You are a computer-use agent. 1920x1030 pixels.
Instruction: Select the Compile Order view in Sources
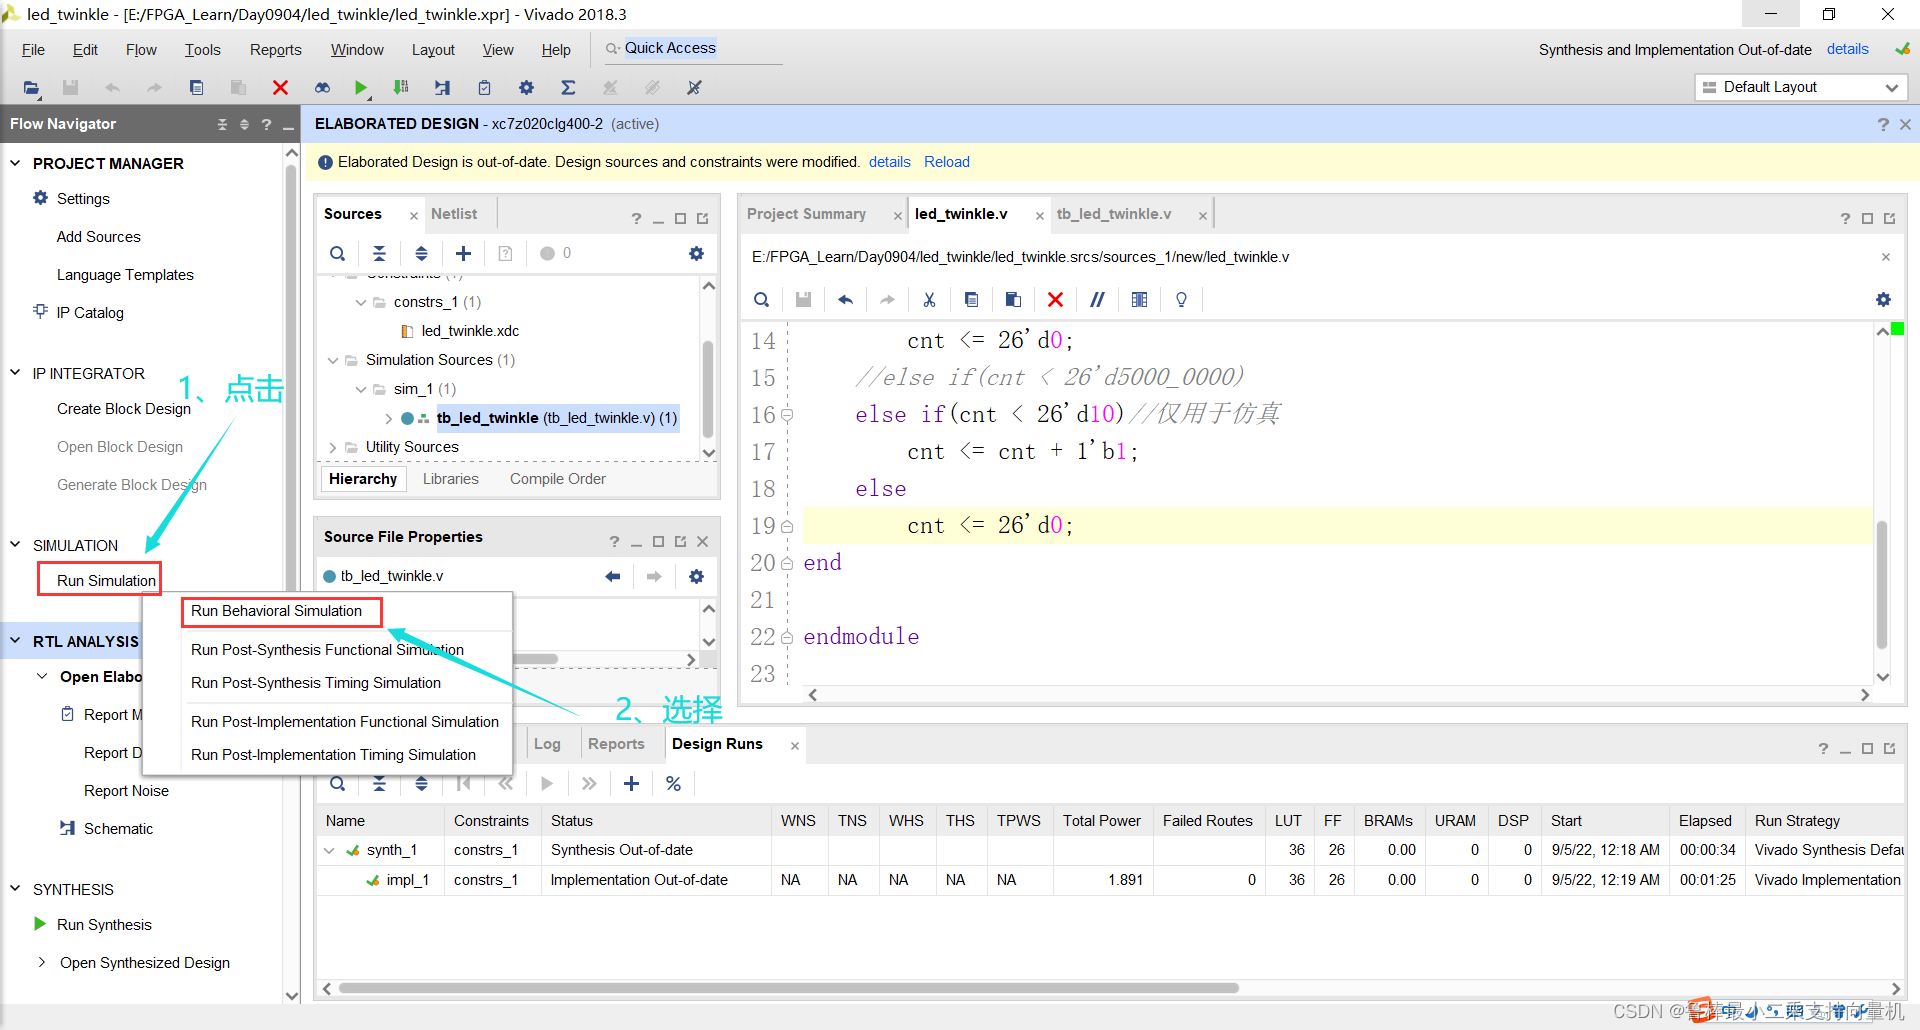click(557, 479)
